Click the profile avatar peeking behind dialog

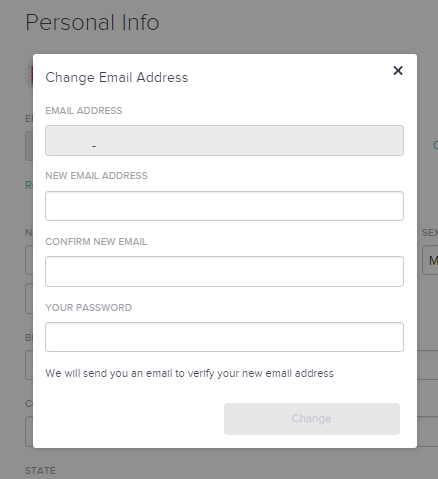point(29,75)
